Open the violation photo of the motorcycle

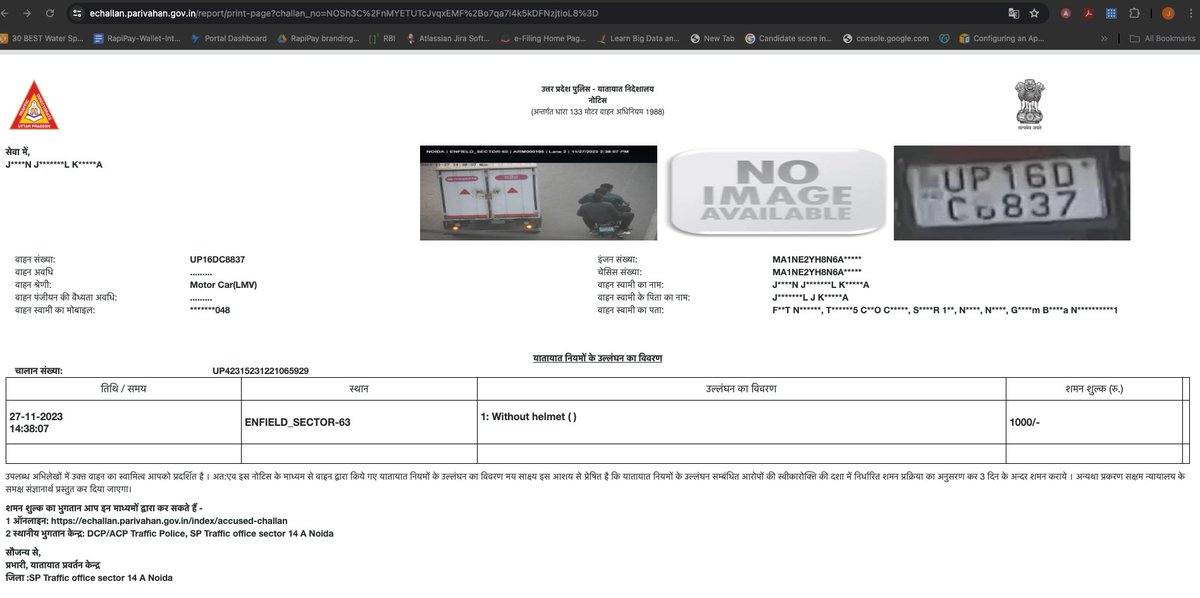[538, 193]
